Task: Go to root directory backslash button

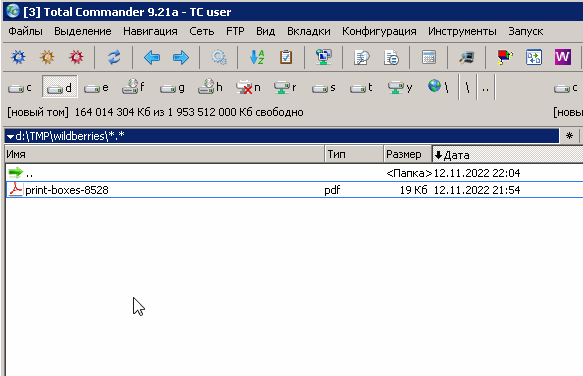Action: pos(467,88)
